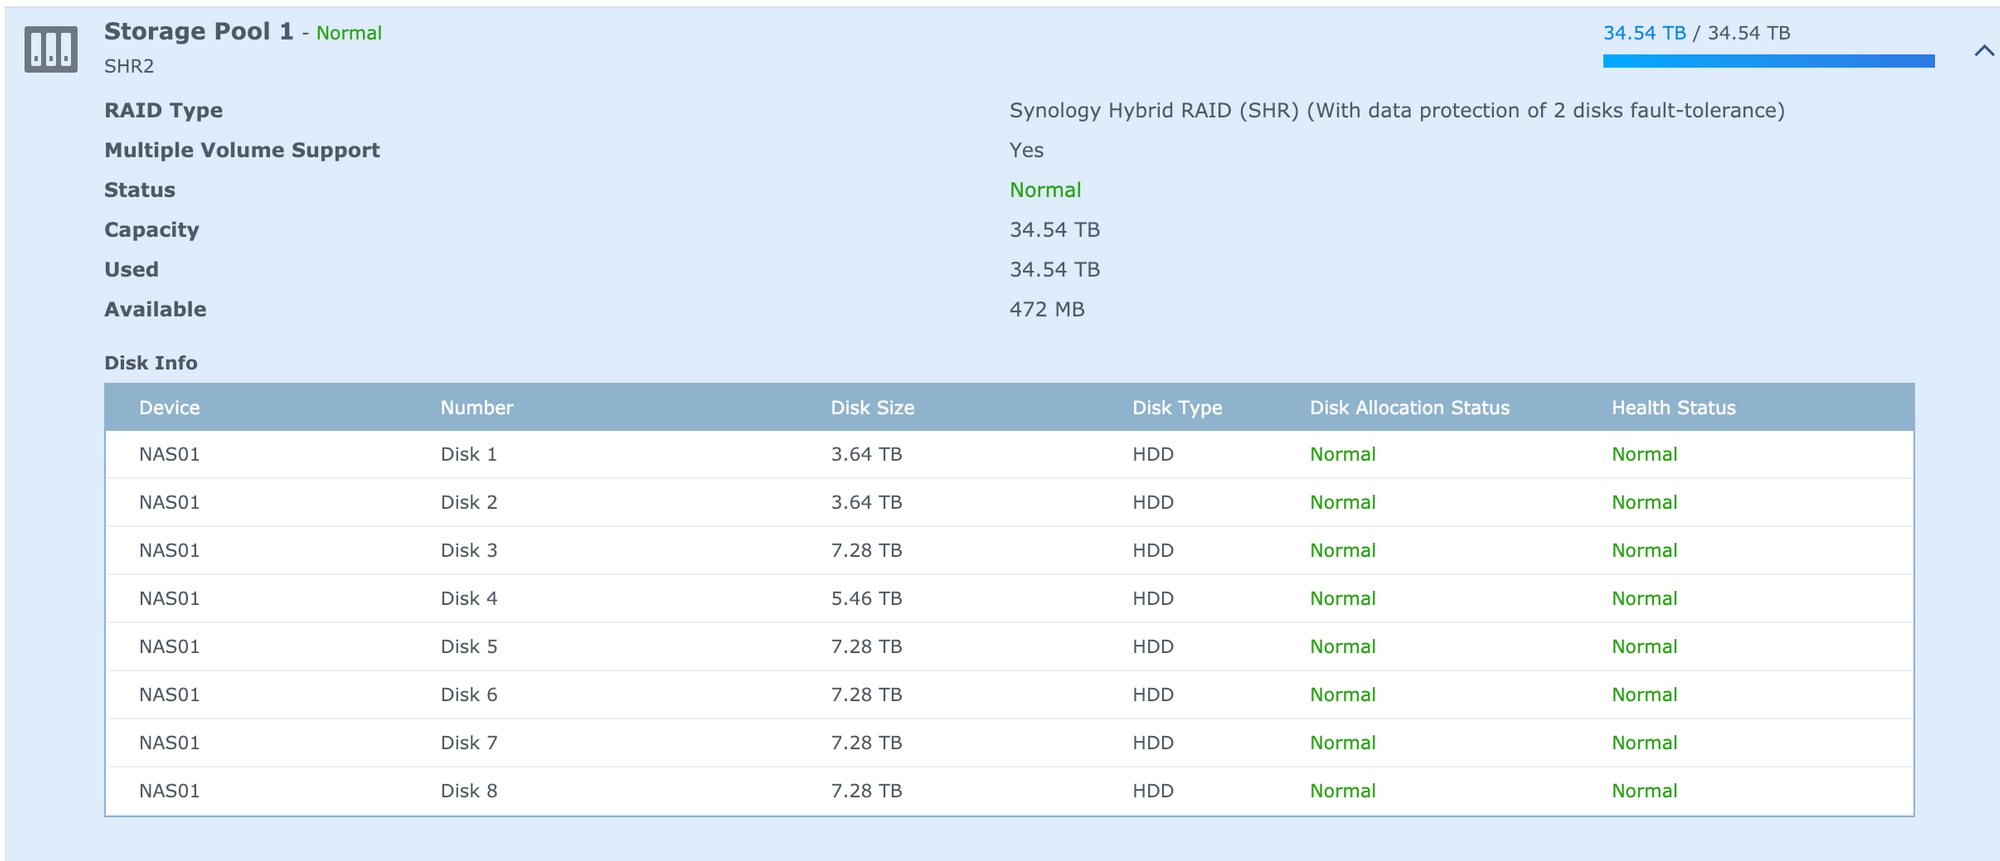Select the Synology Hybrid RAID description text
Screen dimensions: 2000x861
pyautogui.click(x=1397, y=111)
